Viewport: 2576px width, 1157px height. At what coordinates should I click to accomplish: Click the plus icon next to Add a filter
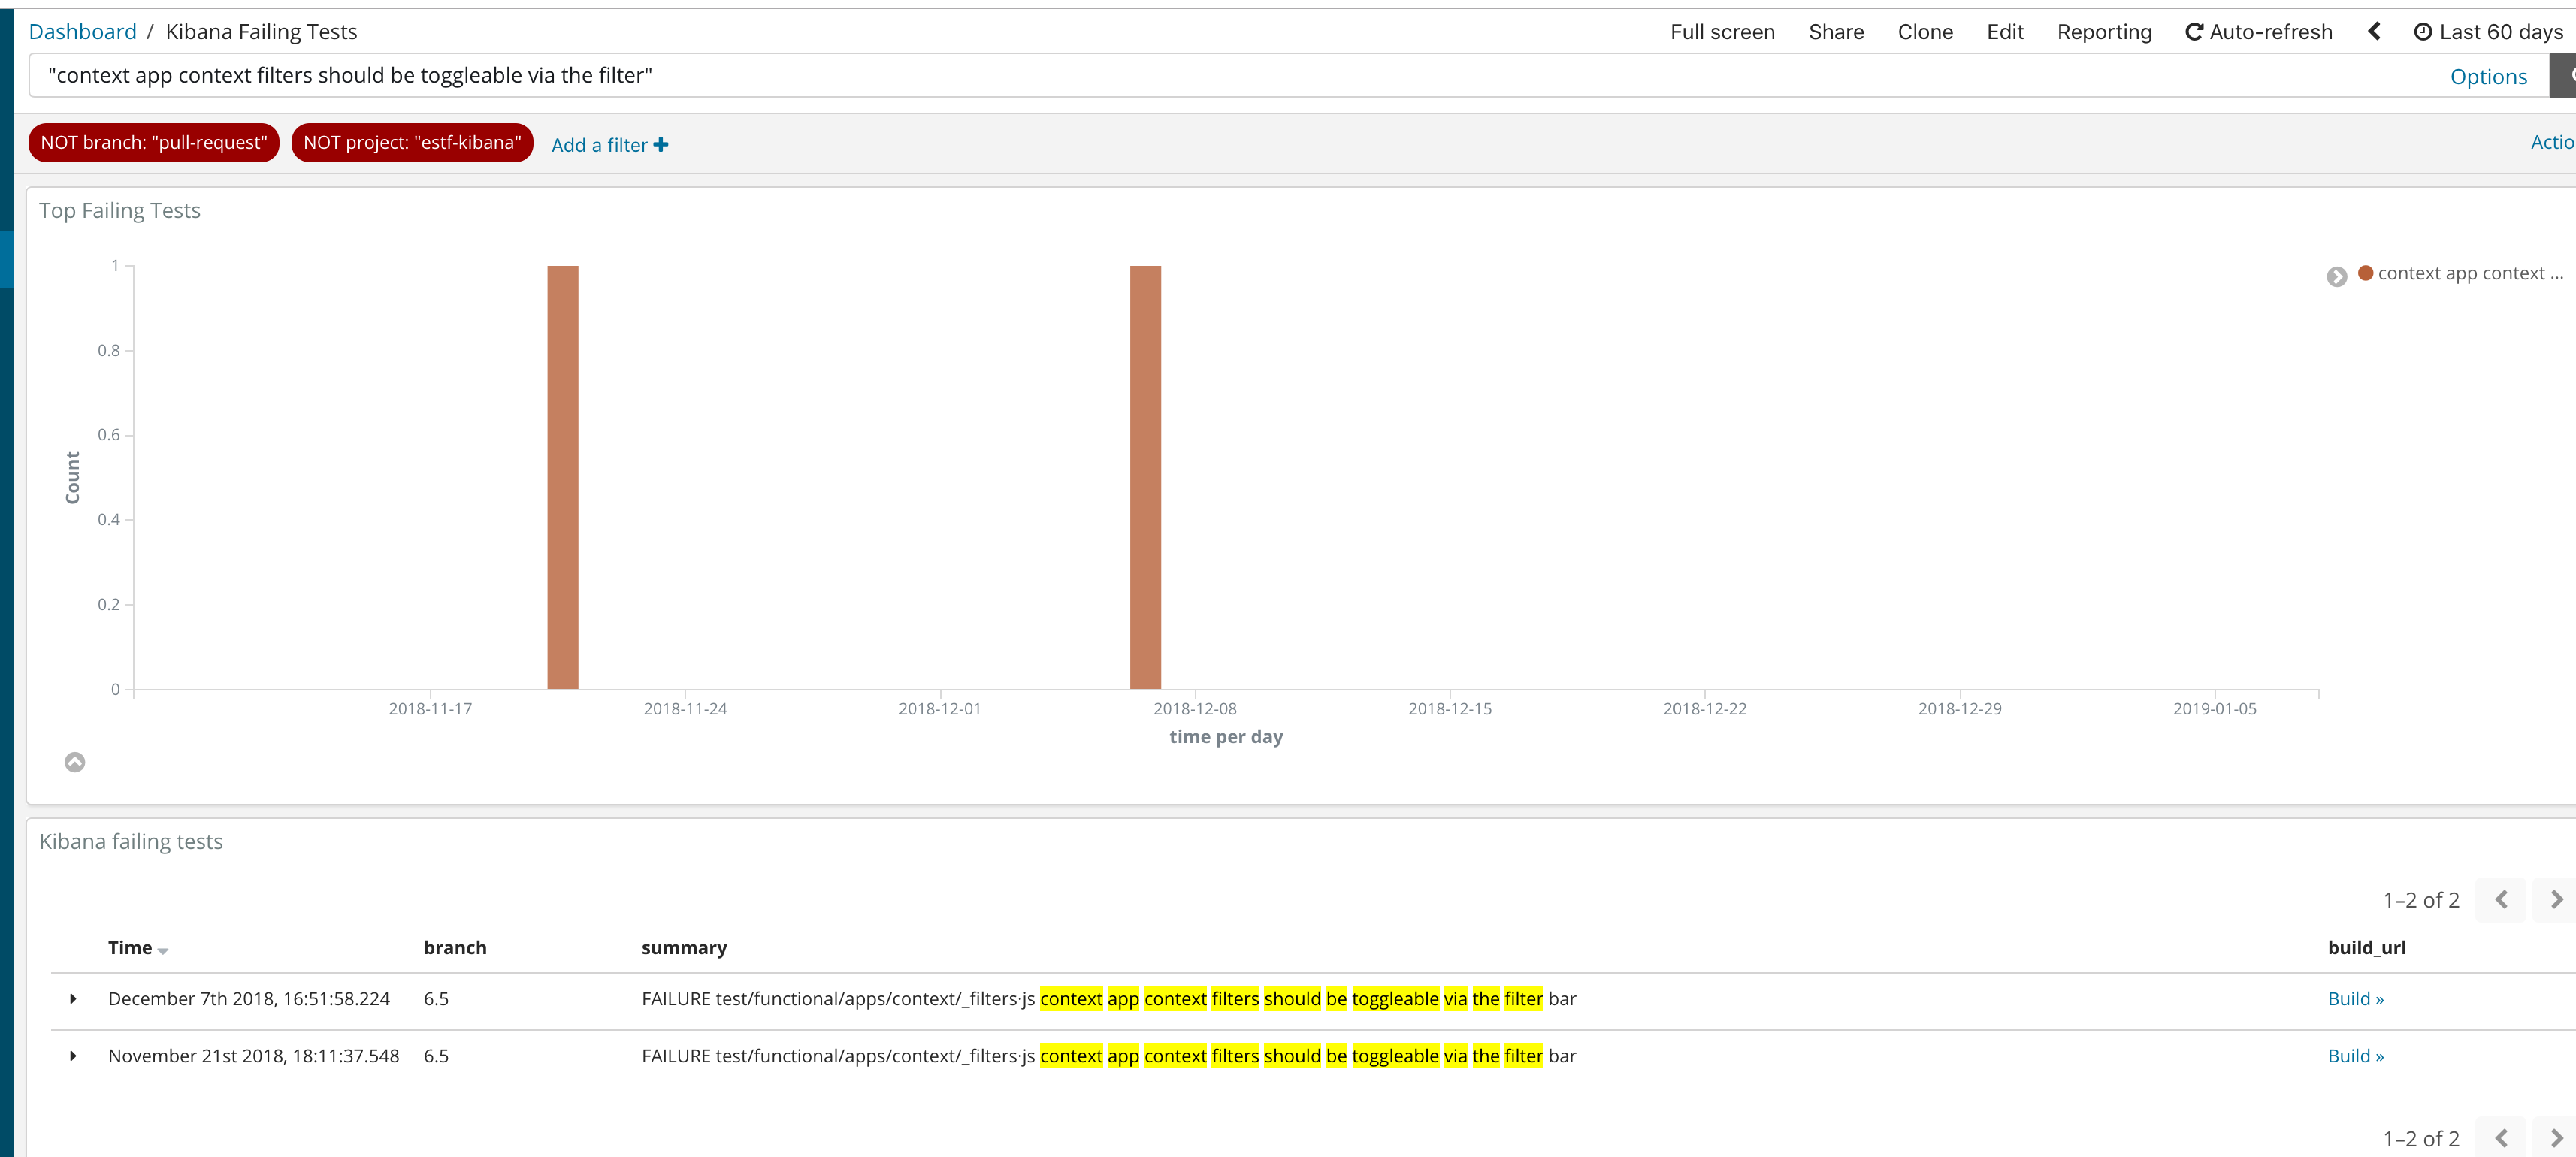pyautogui.click(x=660, y=144)
